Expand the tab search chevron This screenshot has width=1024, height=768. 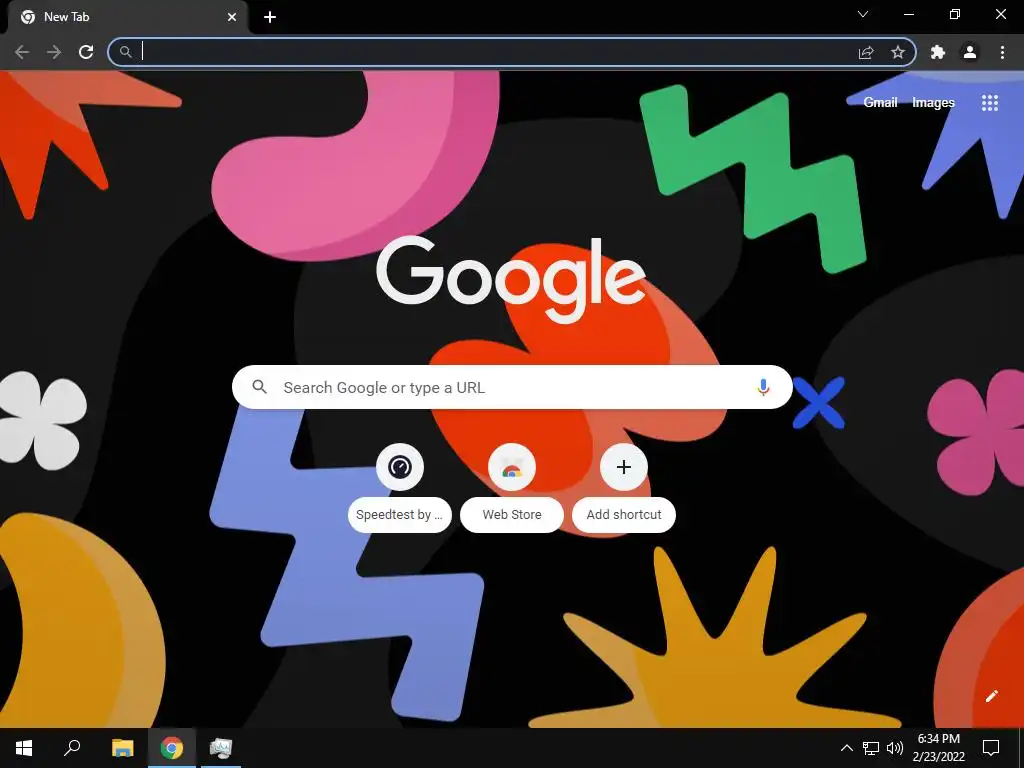point(863,14)
